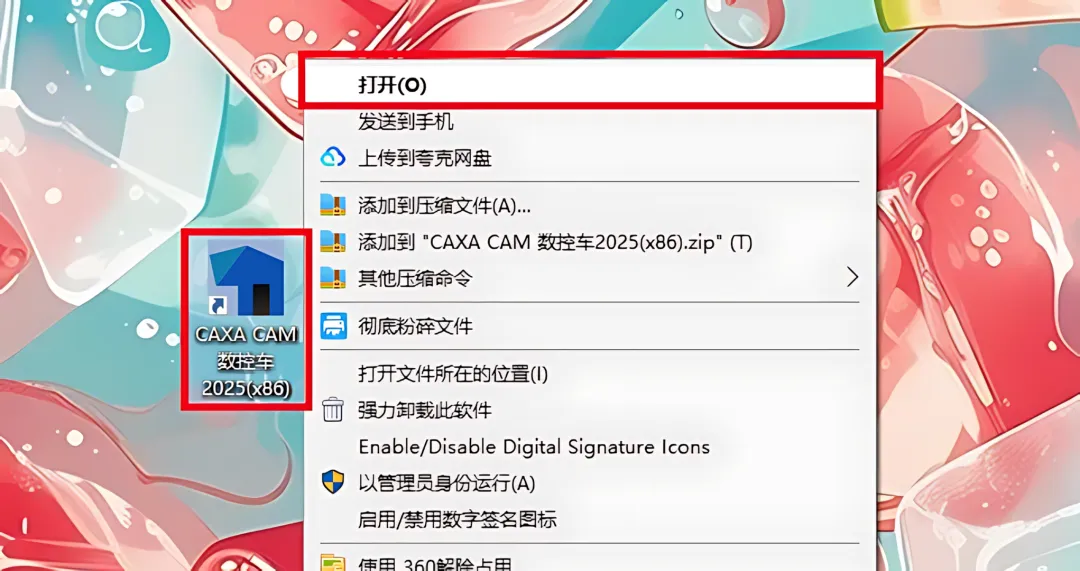This screenshot has height=571, width=1080.
Task: Select 彻底粉碎文件 from the menu
Action: coord(591,325)
